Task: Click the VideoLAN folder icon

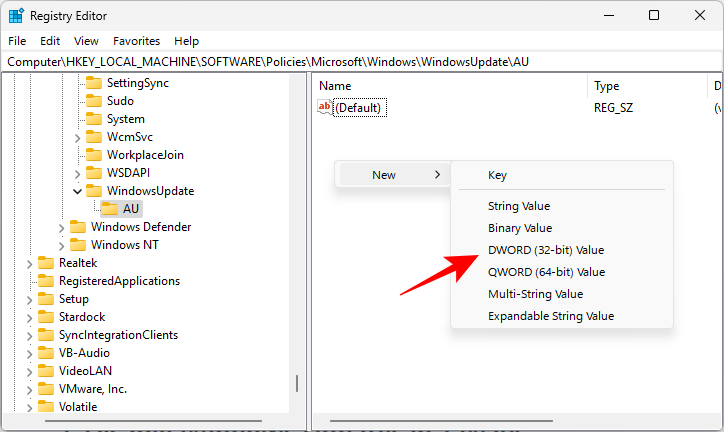Action: (x=46, y=371)
